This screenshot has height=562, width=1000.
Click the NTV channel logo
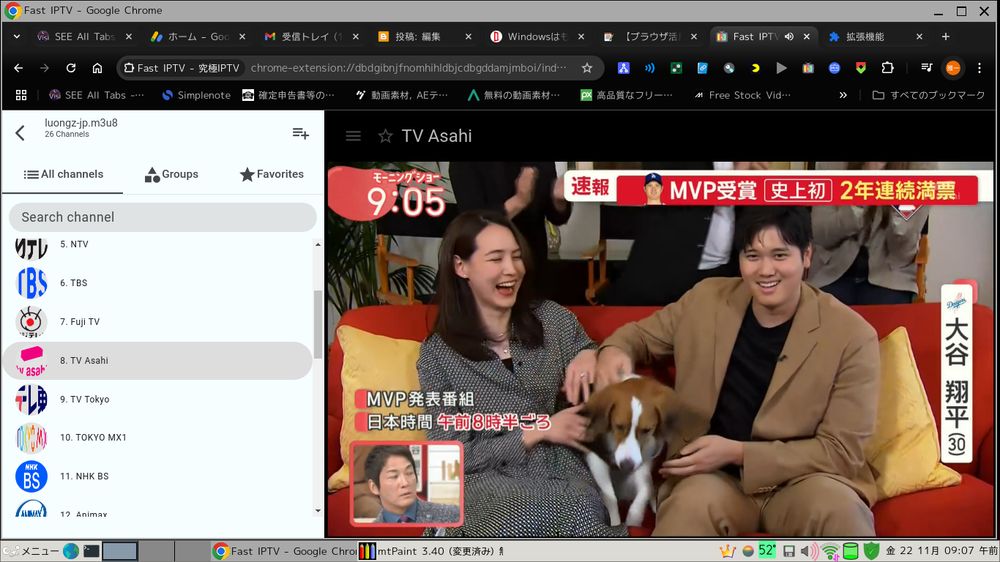tap(31, 248)
